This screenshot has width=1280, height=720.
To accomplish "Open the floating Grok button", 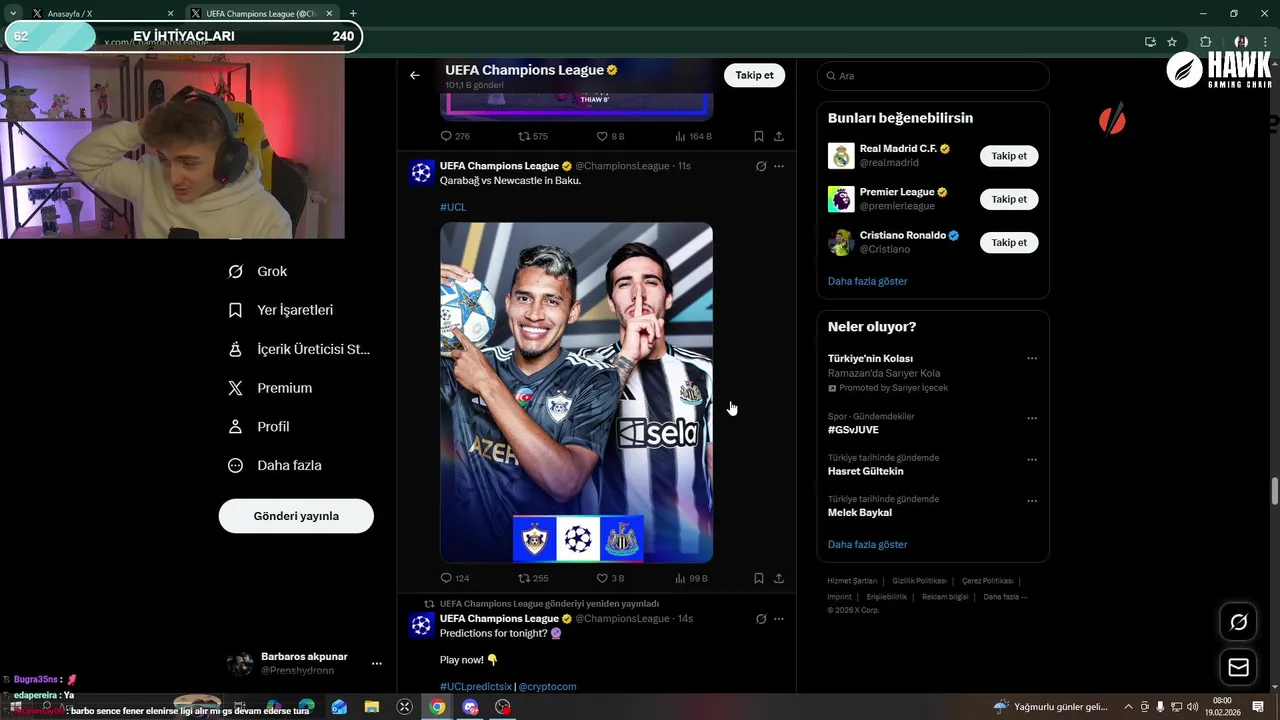I will (x=1238, y=622).
